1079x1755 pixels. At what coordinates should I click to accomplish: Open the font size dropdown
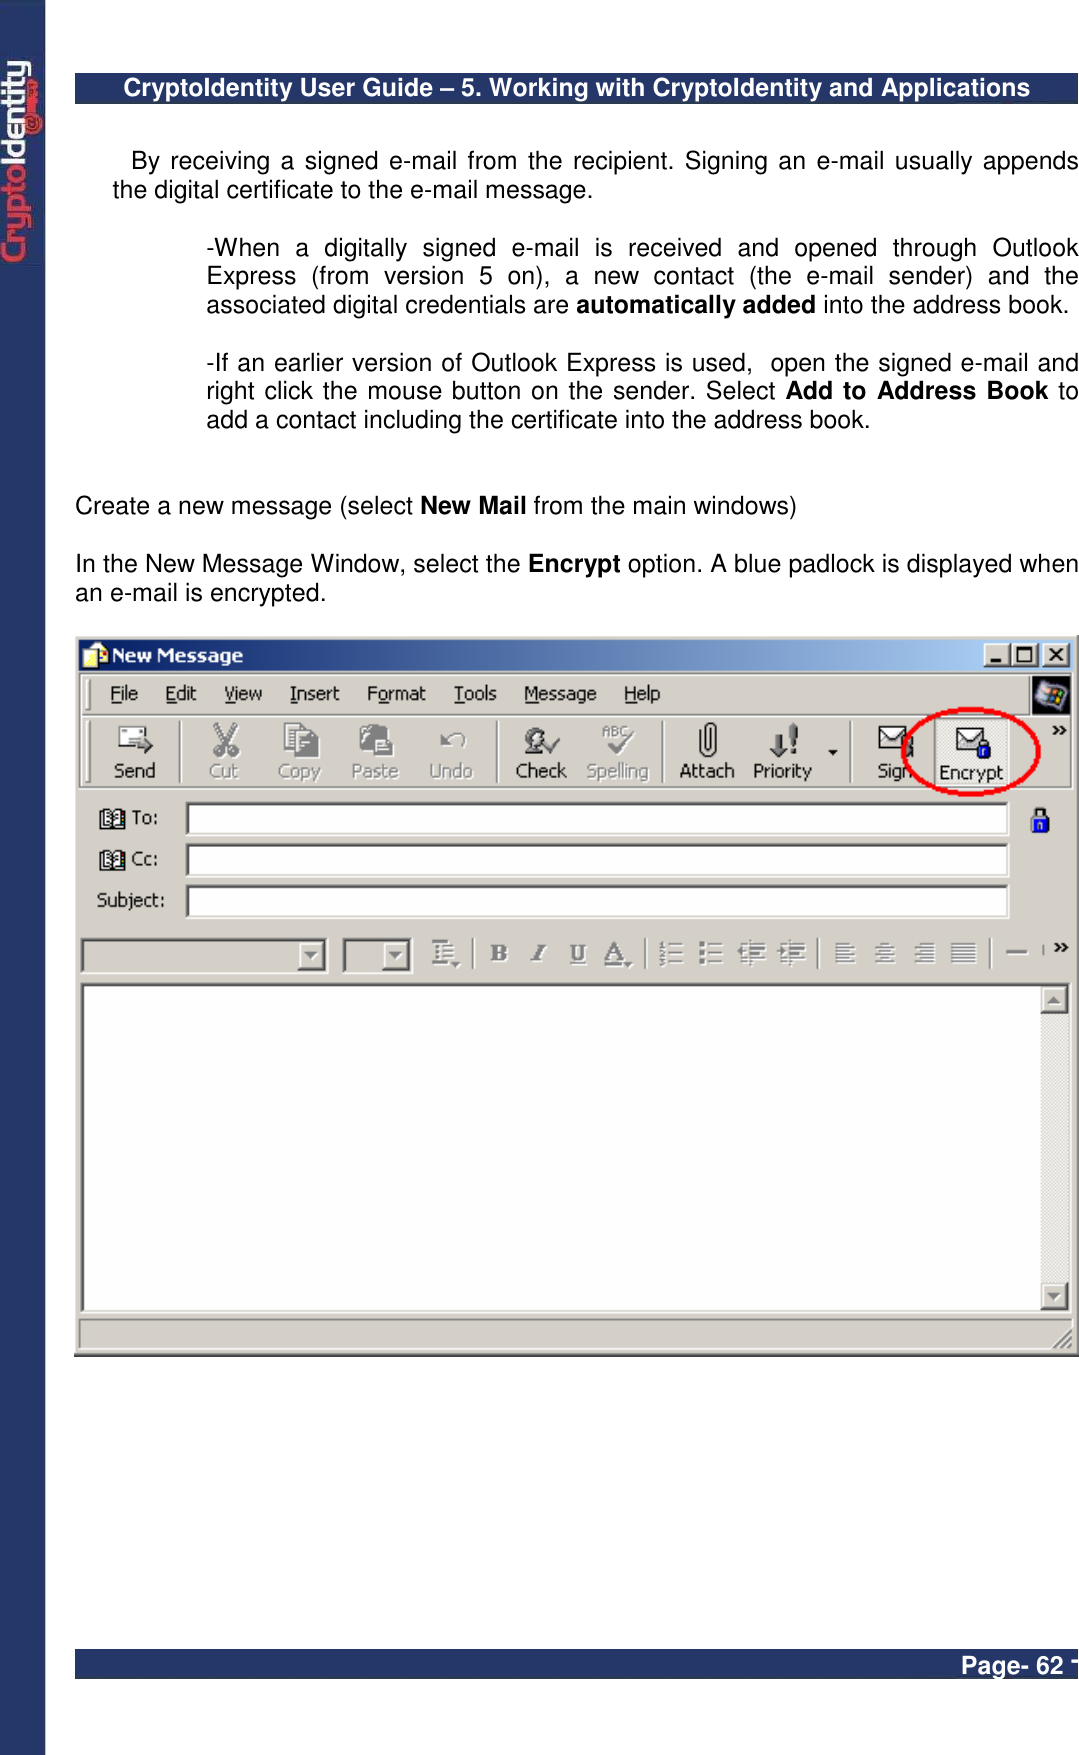pyautogui.click(x=396, y=955)
